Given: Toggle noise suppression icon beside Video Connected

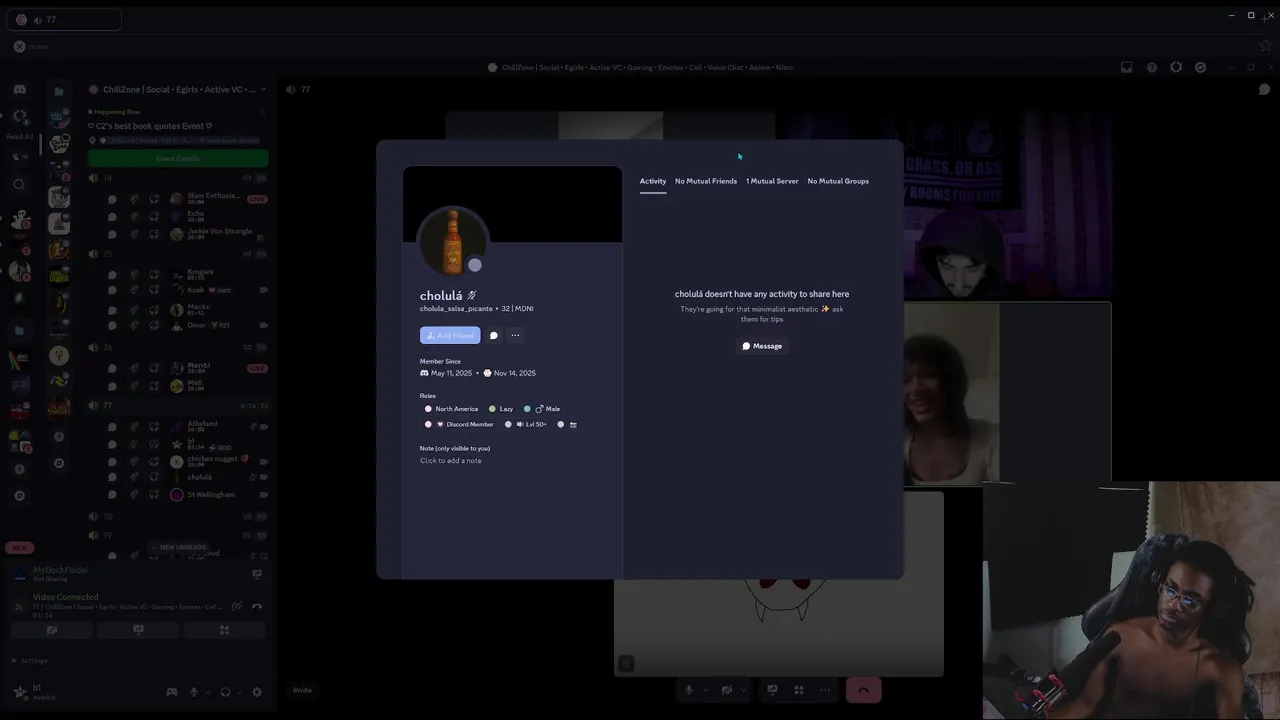Looking at the screenshot, I should 237,606.
